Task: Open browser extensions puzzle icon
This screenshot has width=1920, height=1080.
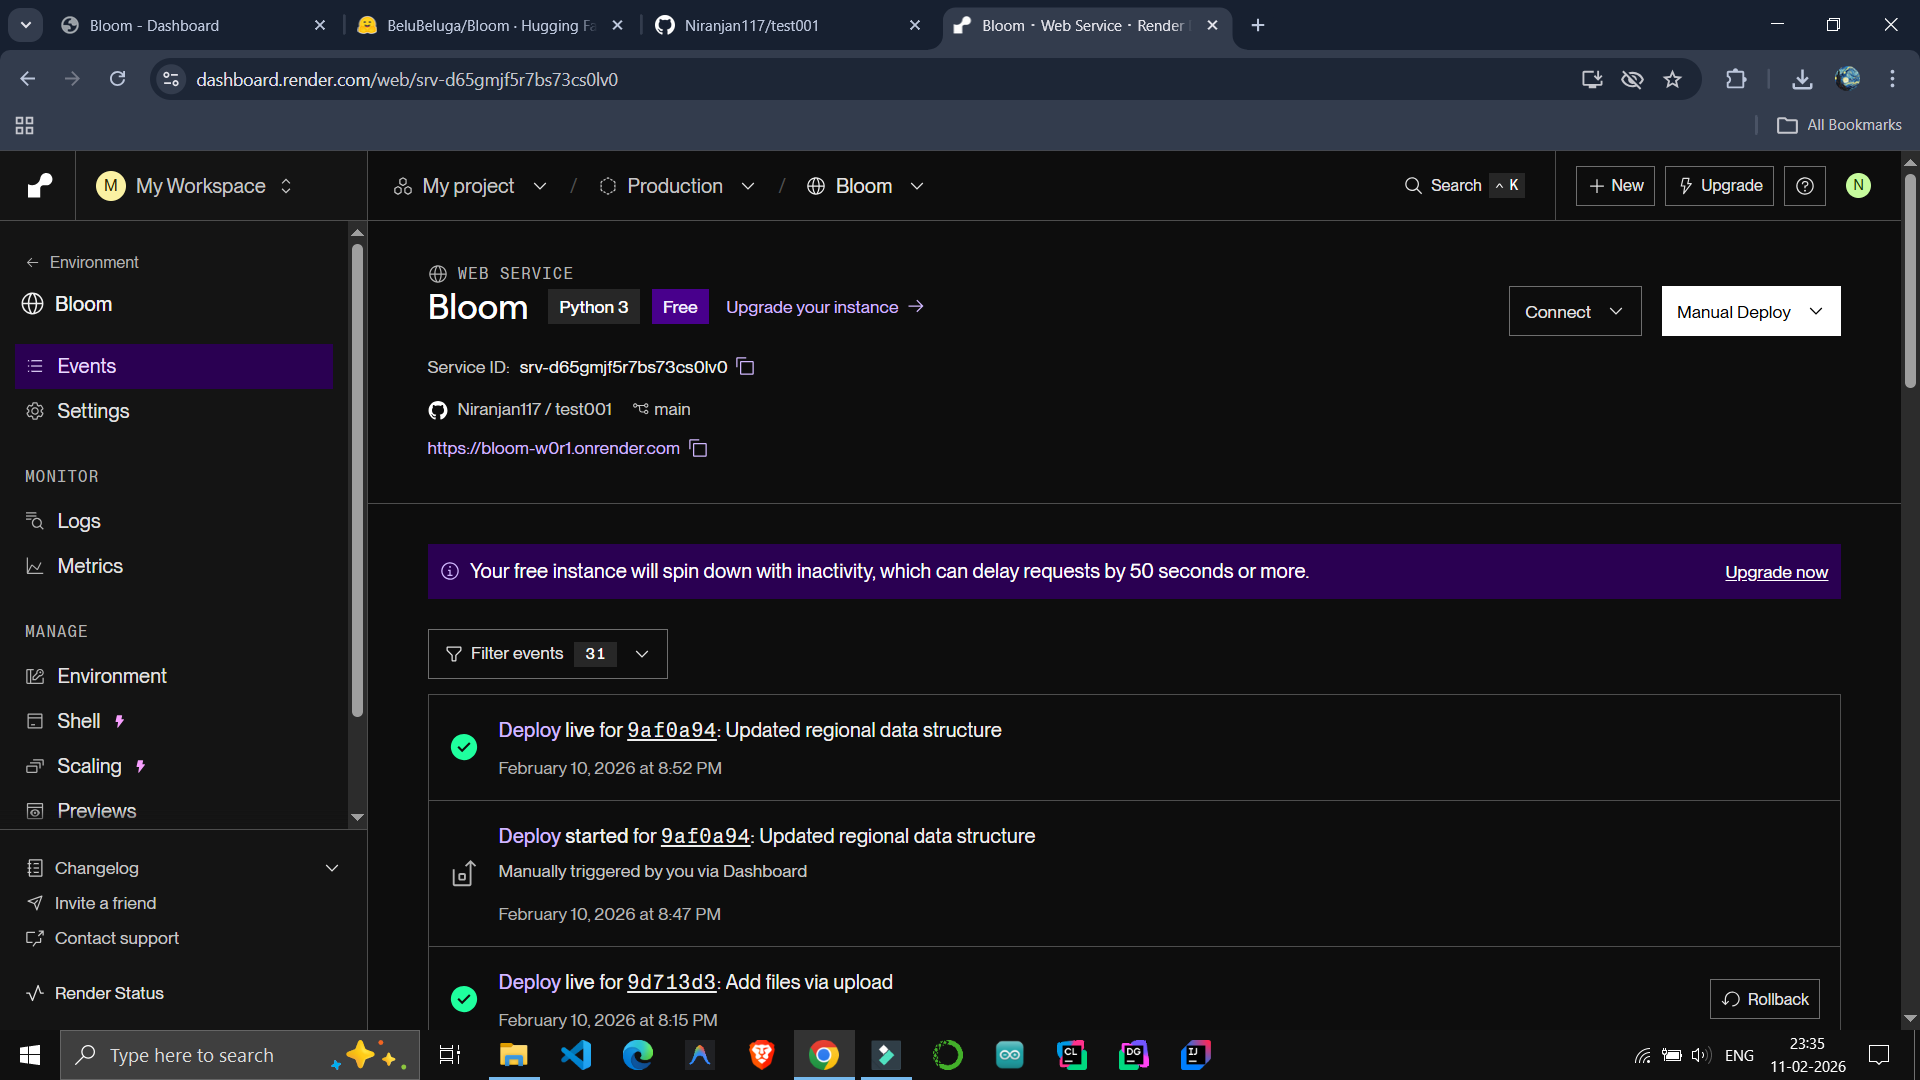Action: tap(1736, 79)
